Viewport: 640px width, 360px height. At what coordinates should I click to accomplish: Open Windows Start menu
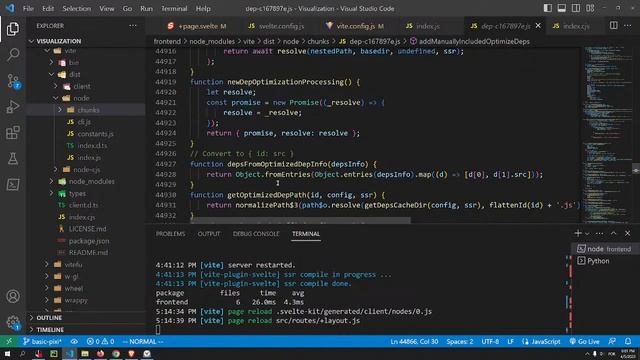pyautogui.click(x=7, y=353)
